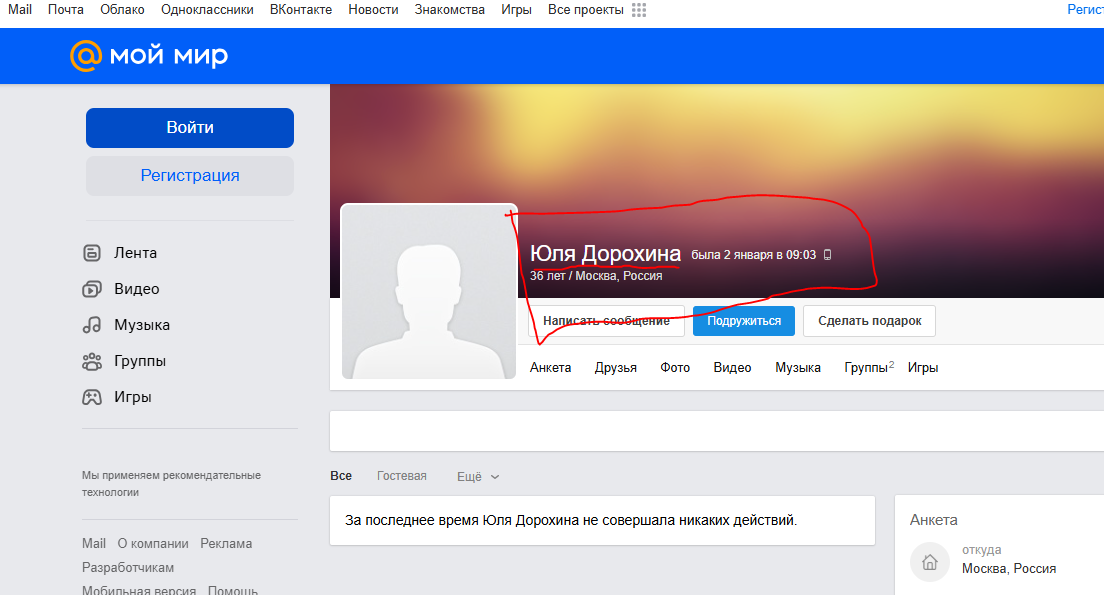Open the Видео profile tab

pos(732,368)
